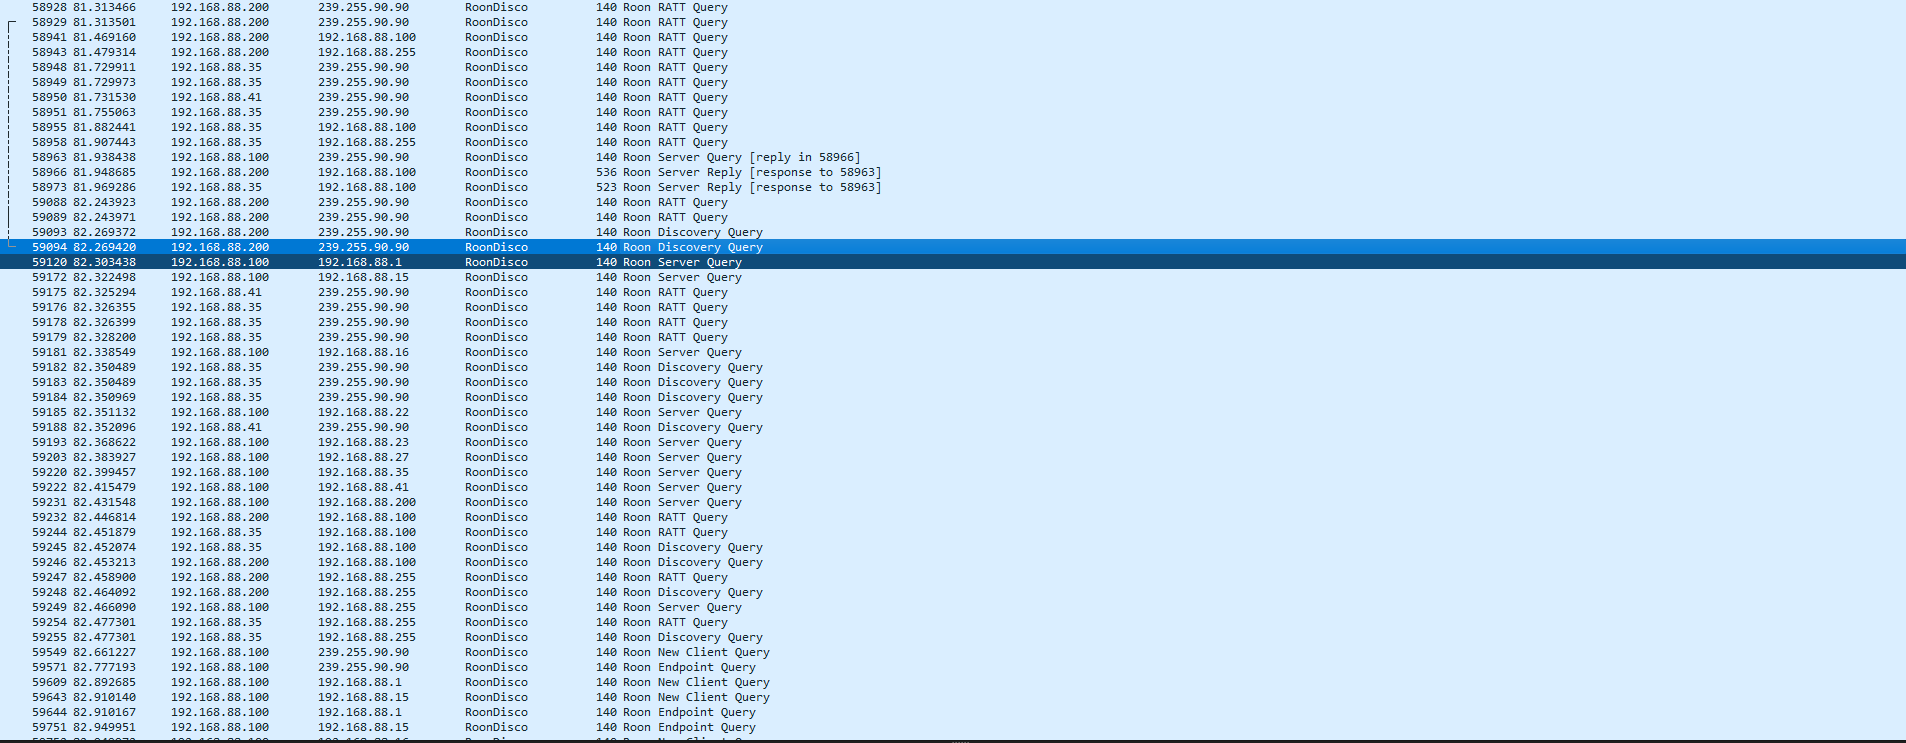Select packet number 58929 row
The width and height of the screenshot is (1906, 743).
tap(953, 22)
